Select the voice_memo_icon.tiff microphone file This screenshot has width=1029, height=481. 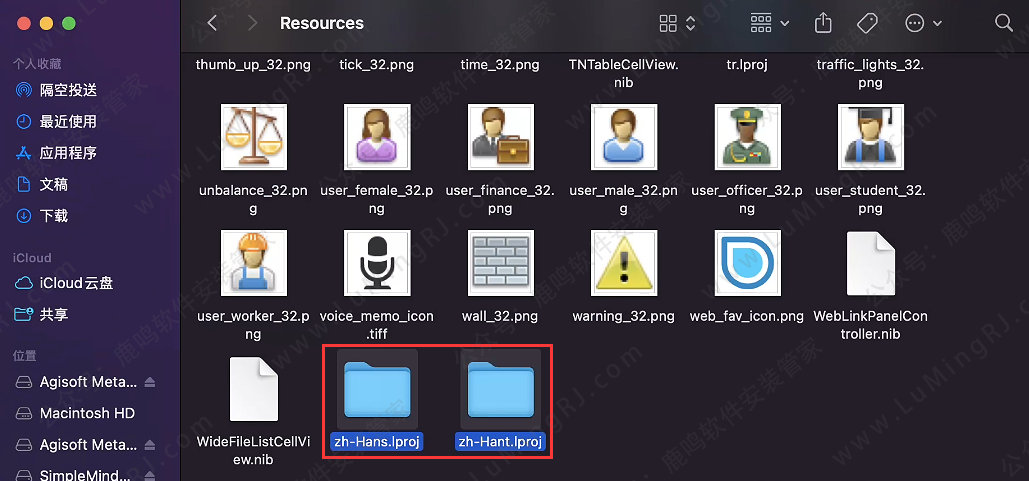pos(377,263)
